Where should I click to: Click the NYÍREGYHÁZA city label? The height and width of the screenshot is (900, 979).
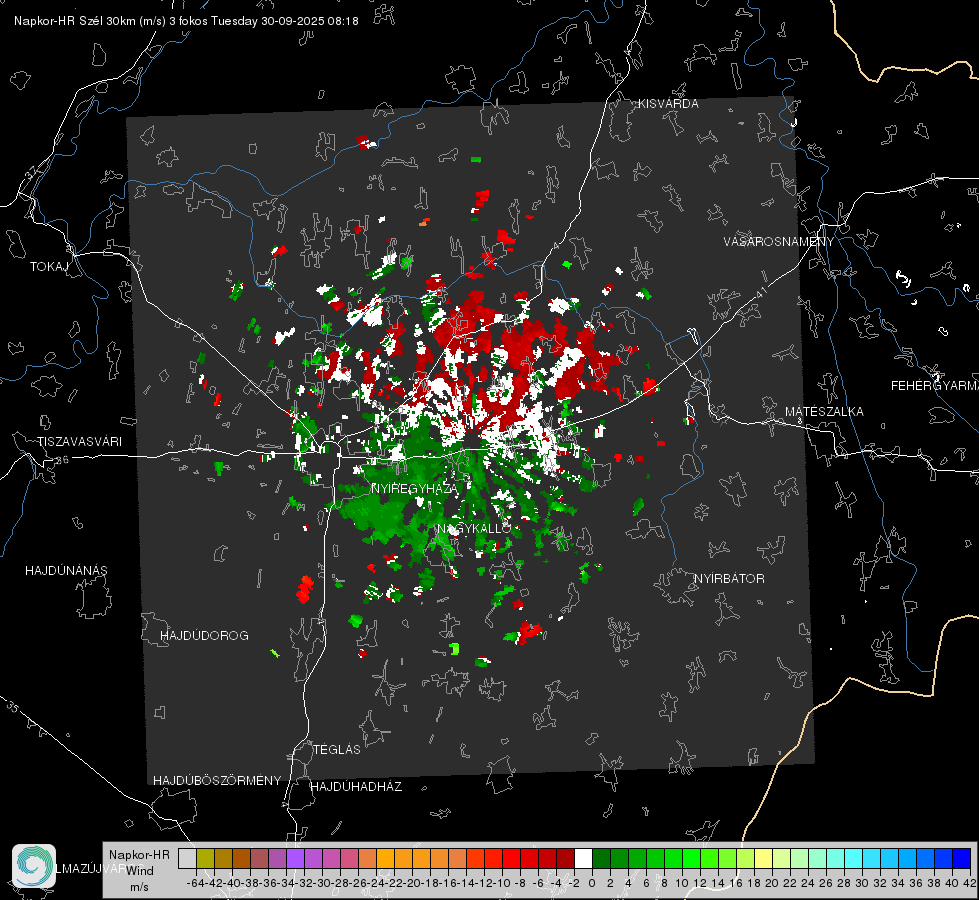[x=414, y=488]
